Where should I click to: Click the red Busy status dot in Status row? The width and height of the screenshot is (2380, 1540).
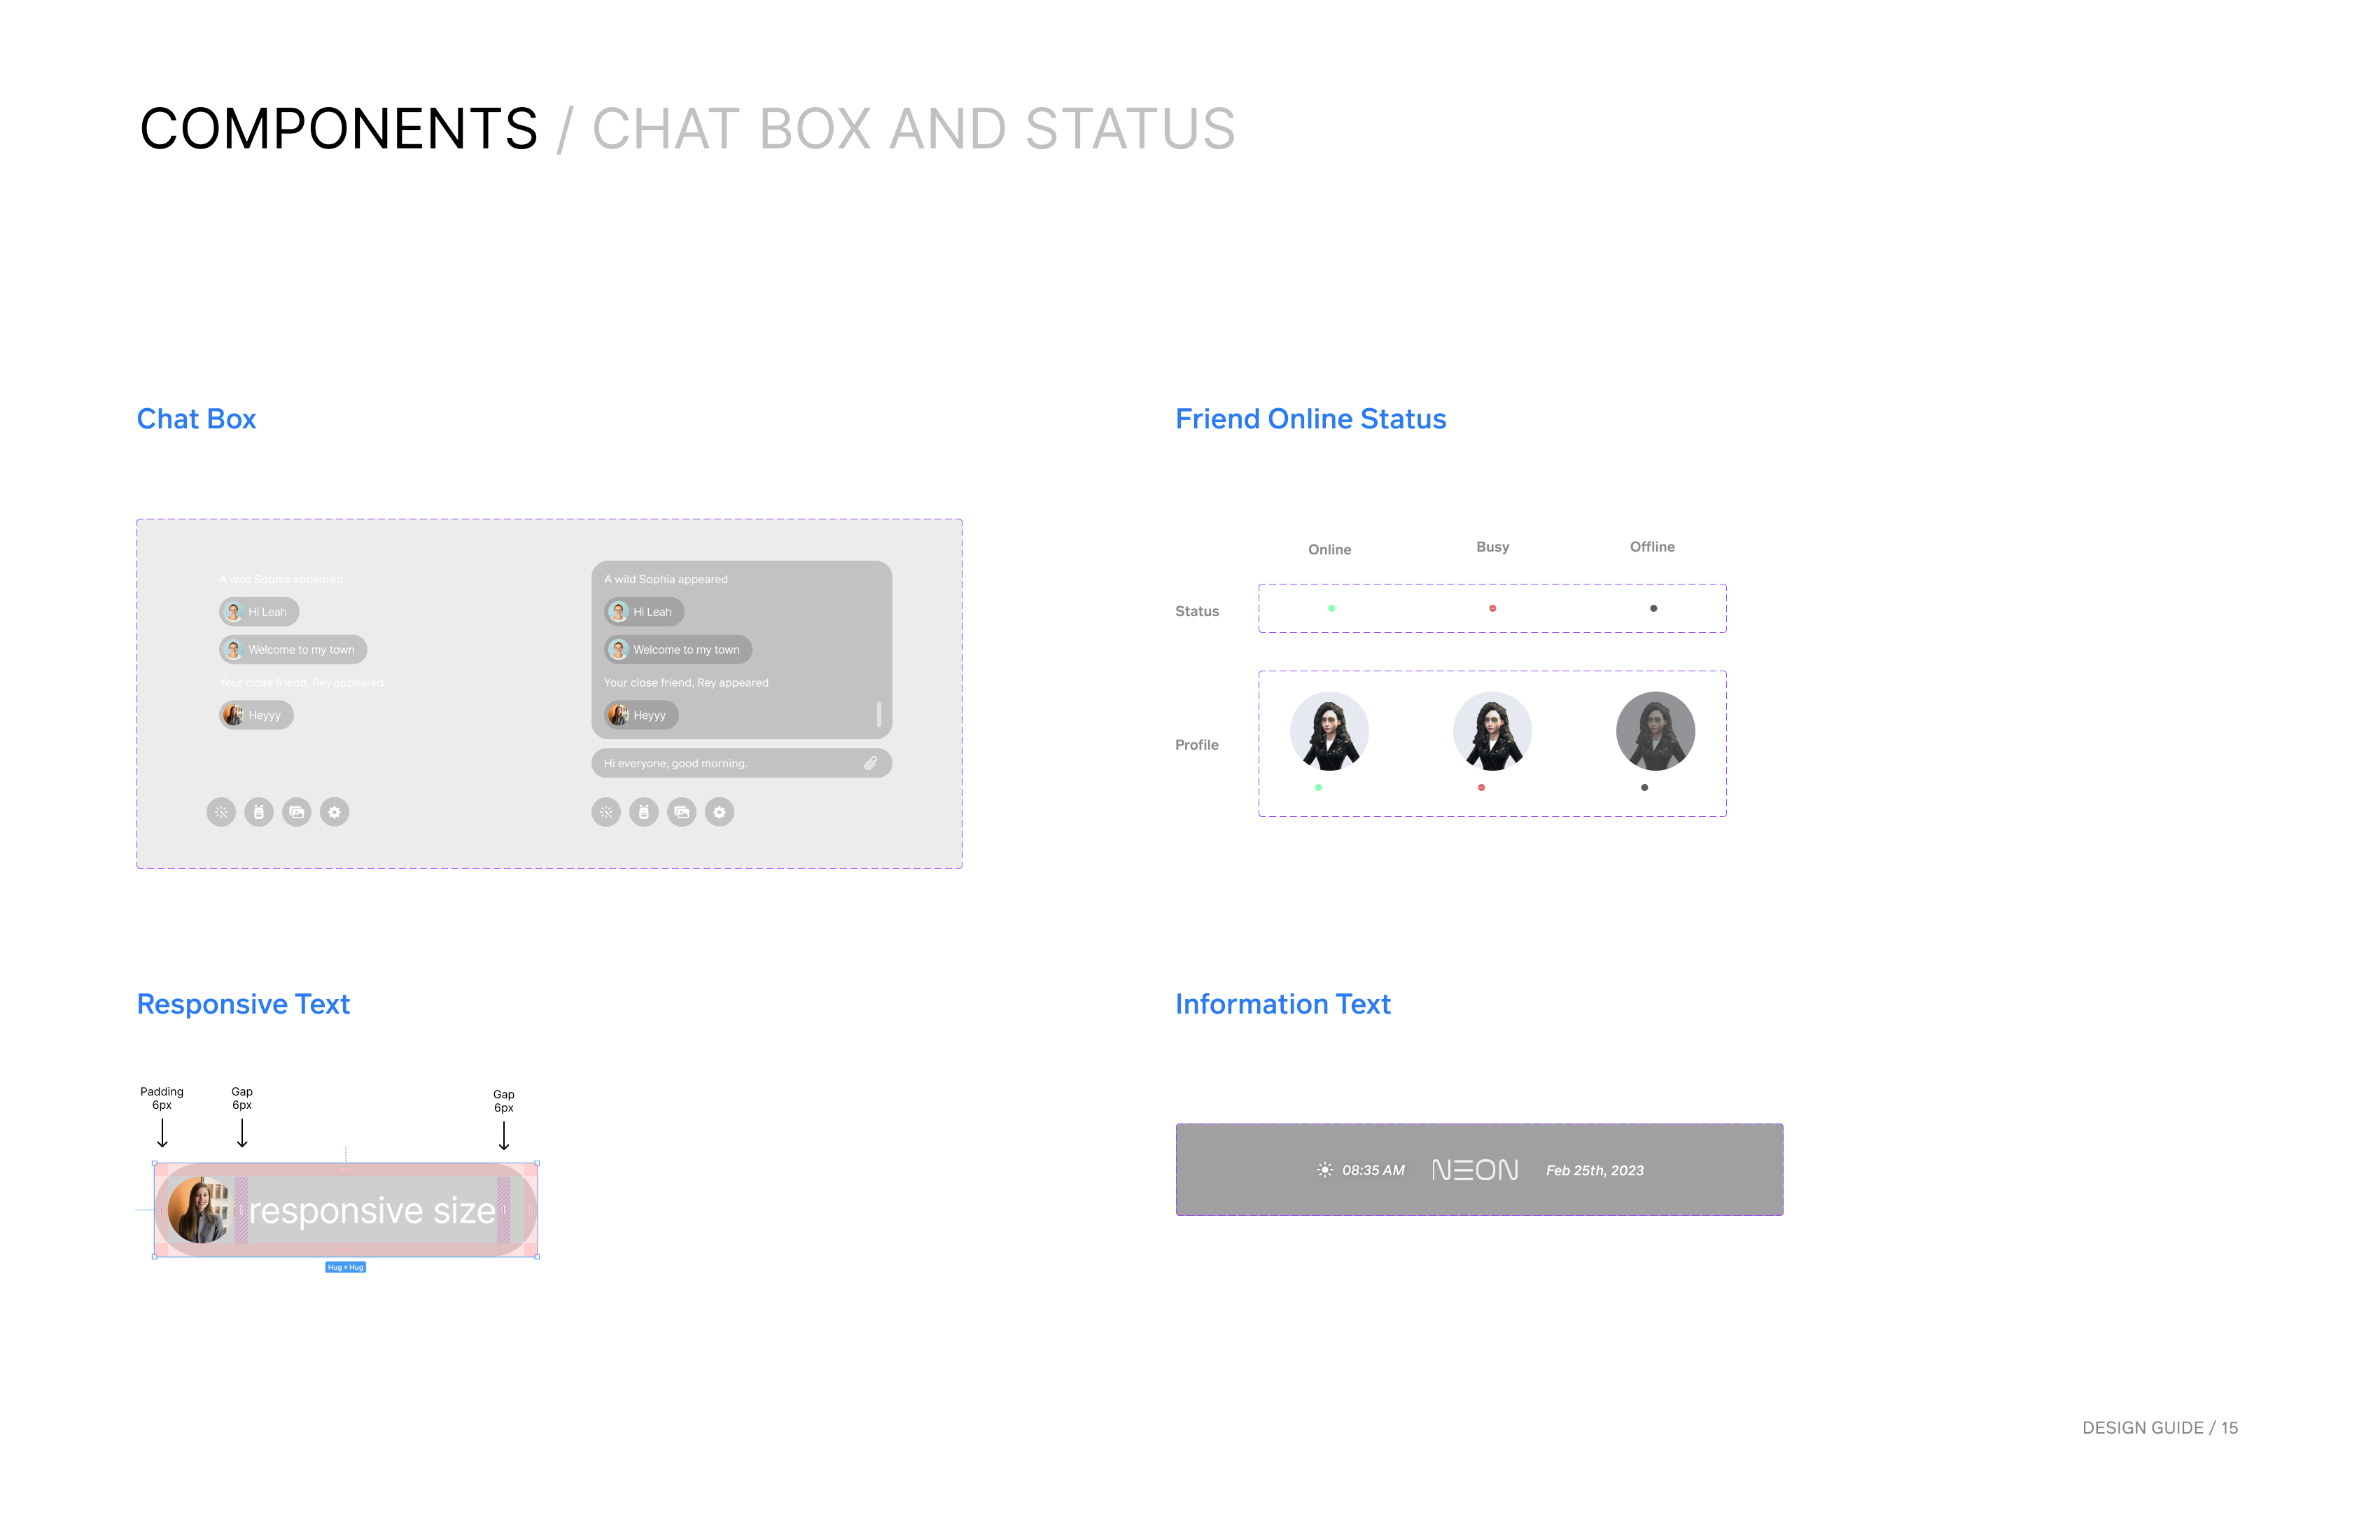(x=1492, y=608)
